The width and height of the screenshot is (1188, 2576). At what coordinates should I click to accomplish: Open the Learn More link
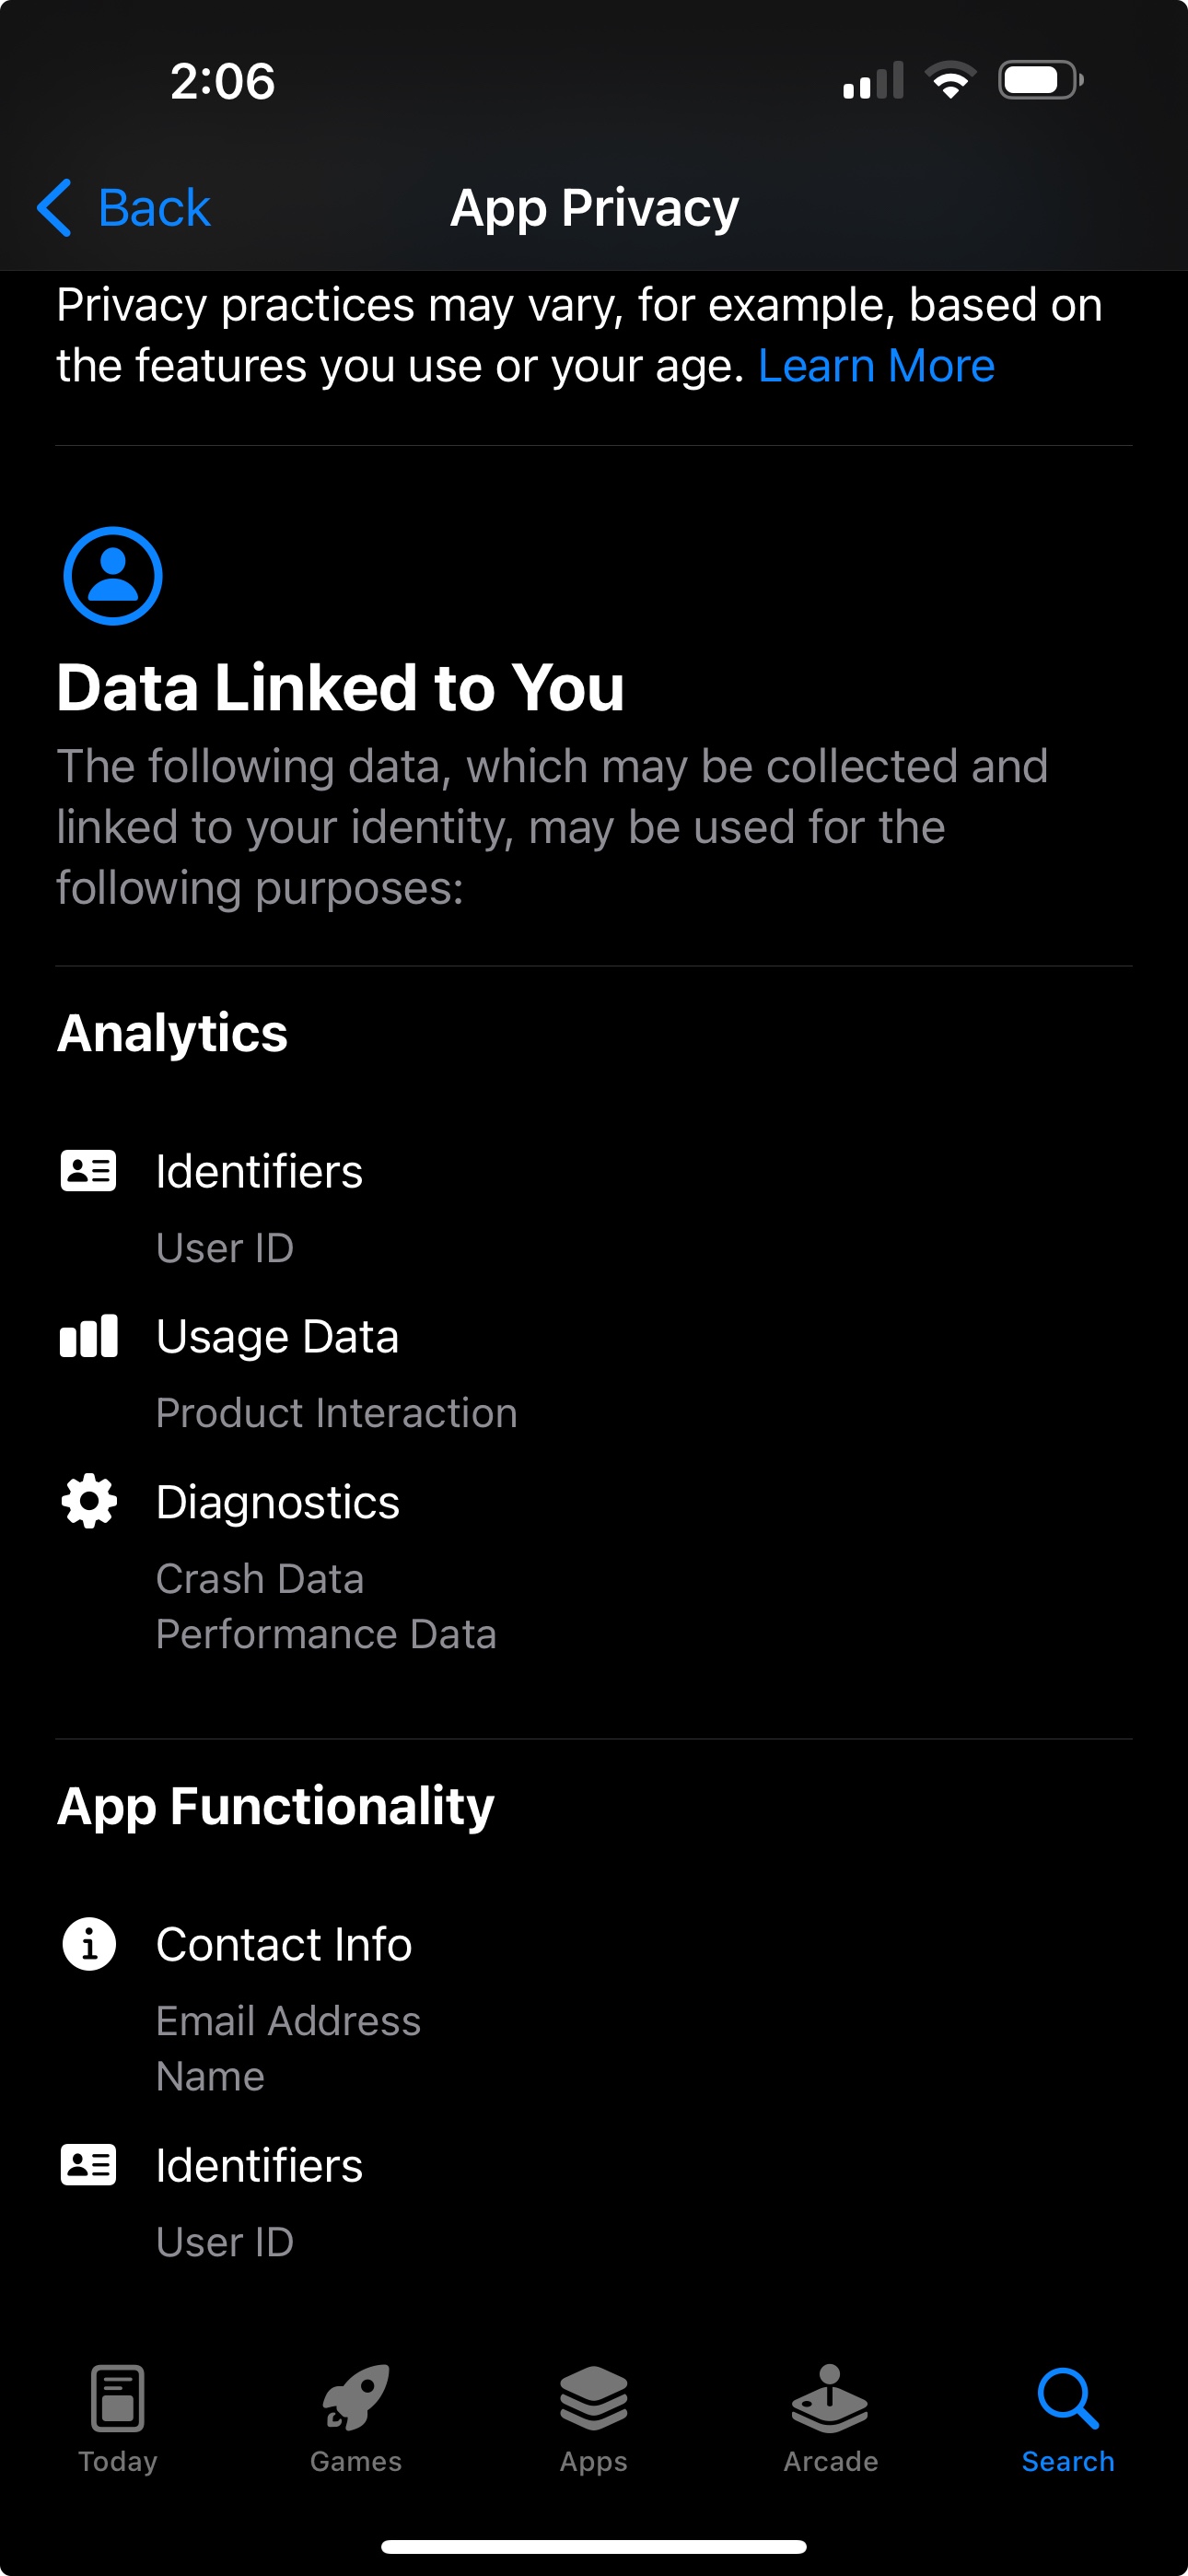point(876,366)
